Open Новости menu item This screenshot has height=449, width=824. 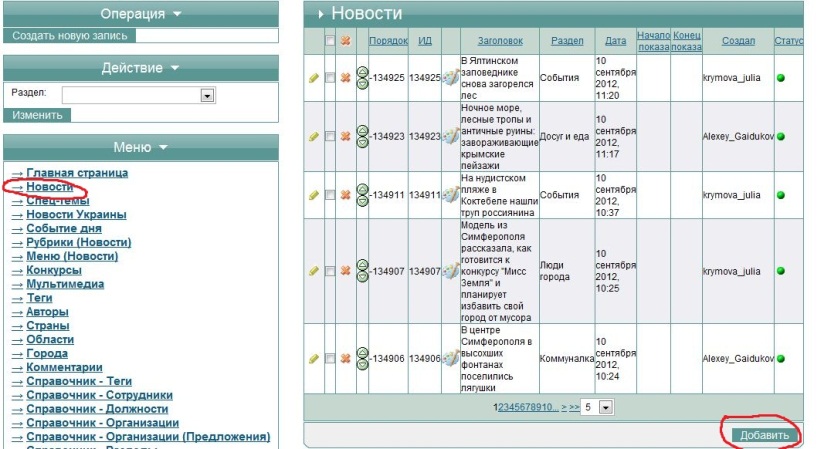click(x=49, y=187)
